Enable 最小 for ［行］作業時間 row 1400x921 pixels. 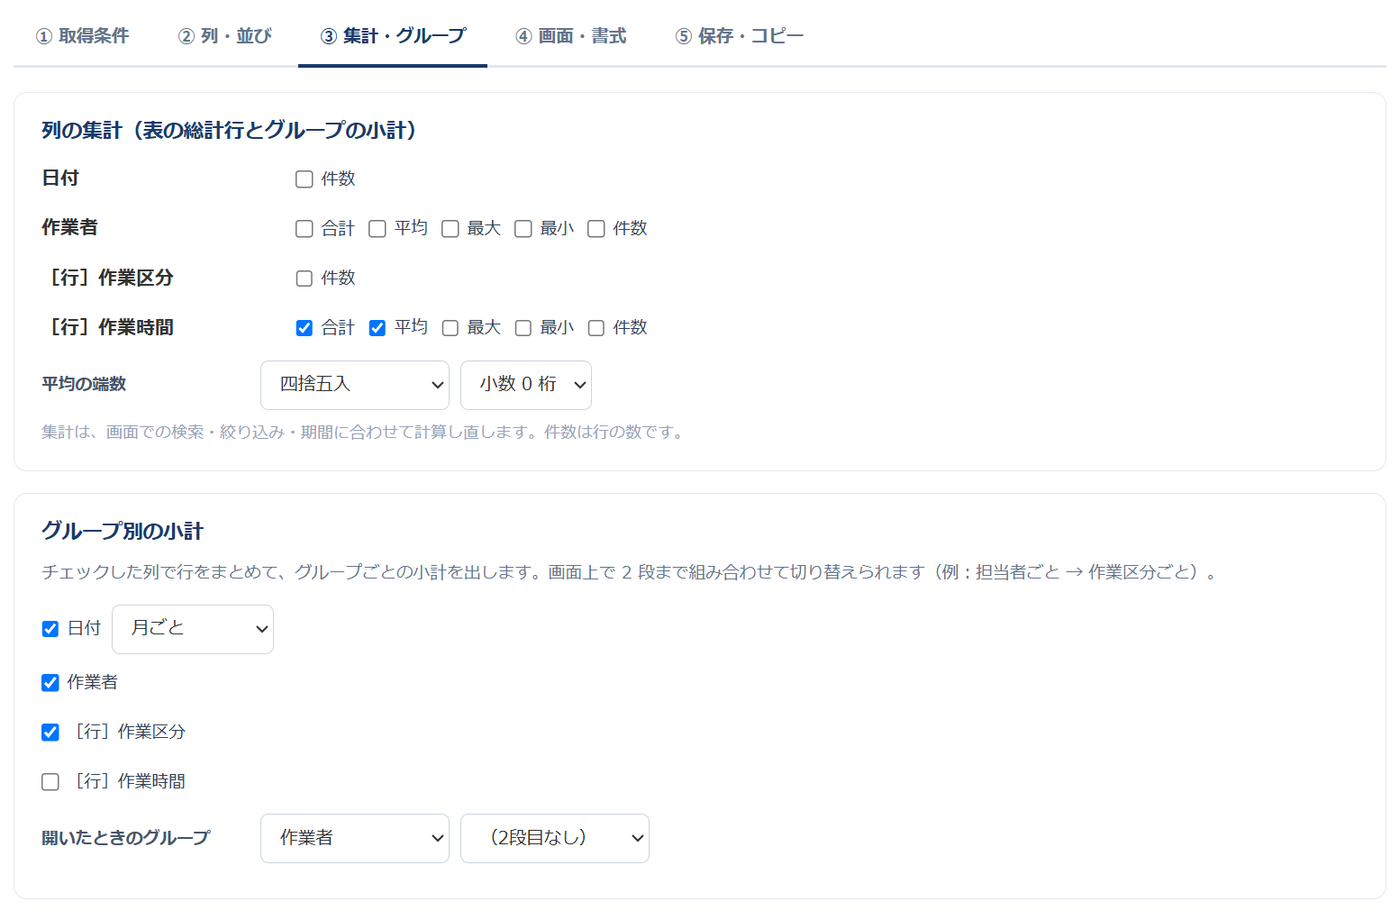click(x=523, y=328)
